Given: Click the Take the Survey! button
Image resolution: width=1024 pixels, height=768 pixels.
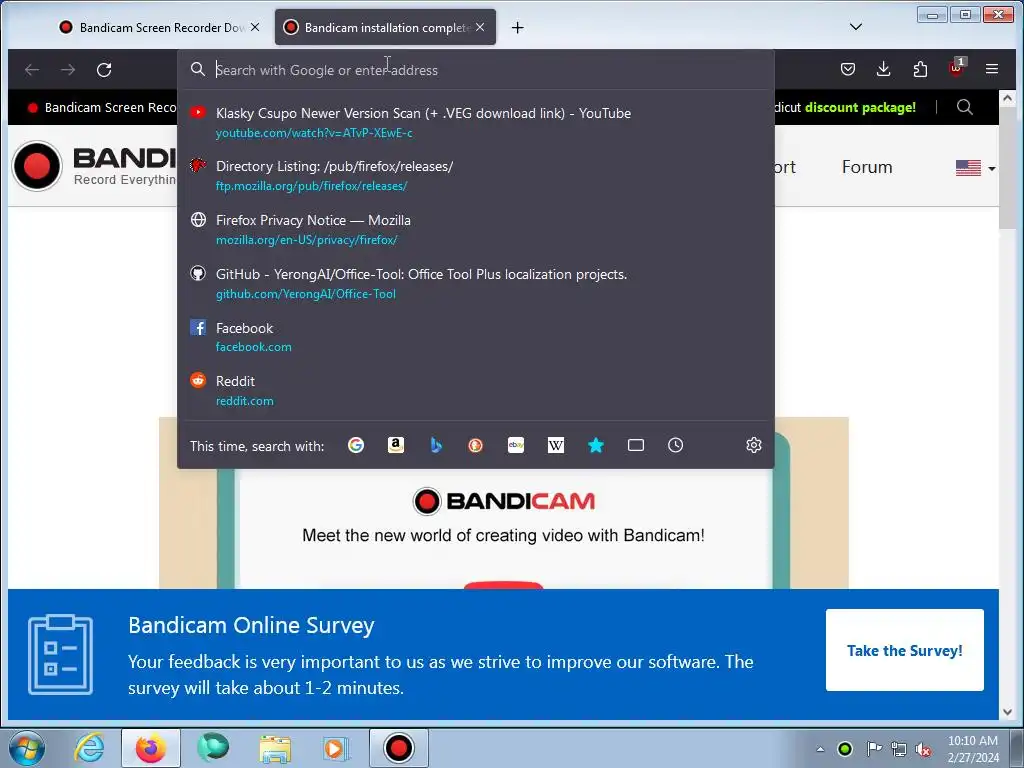Looking at the screenshot, I should coord(904,650).
